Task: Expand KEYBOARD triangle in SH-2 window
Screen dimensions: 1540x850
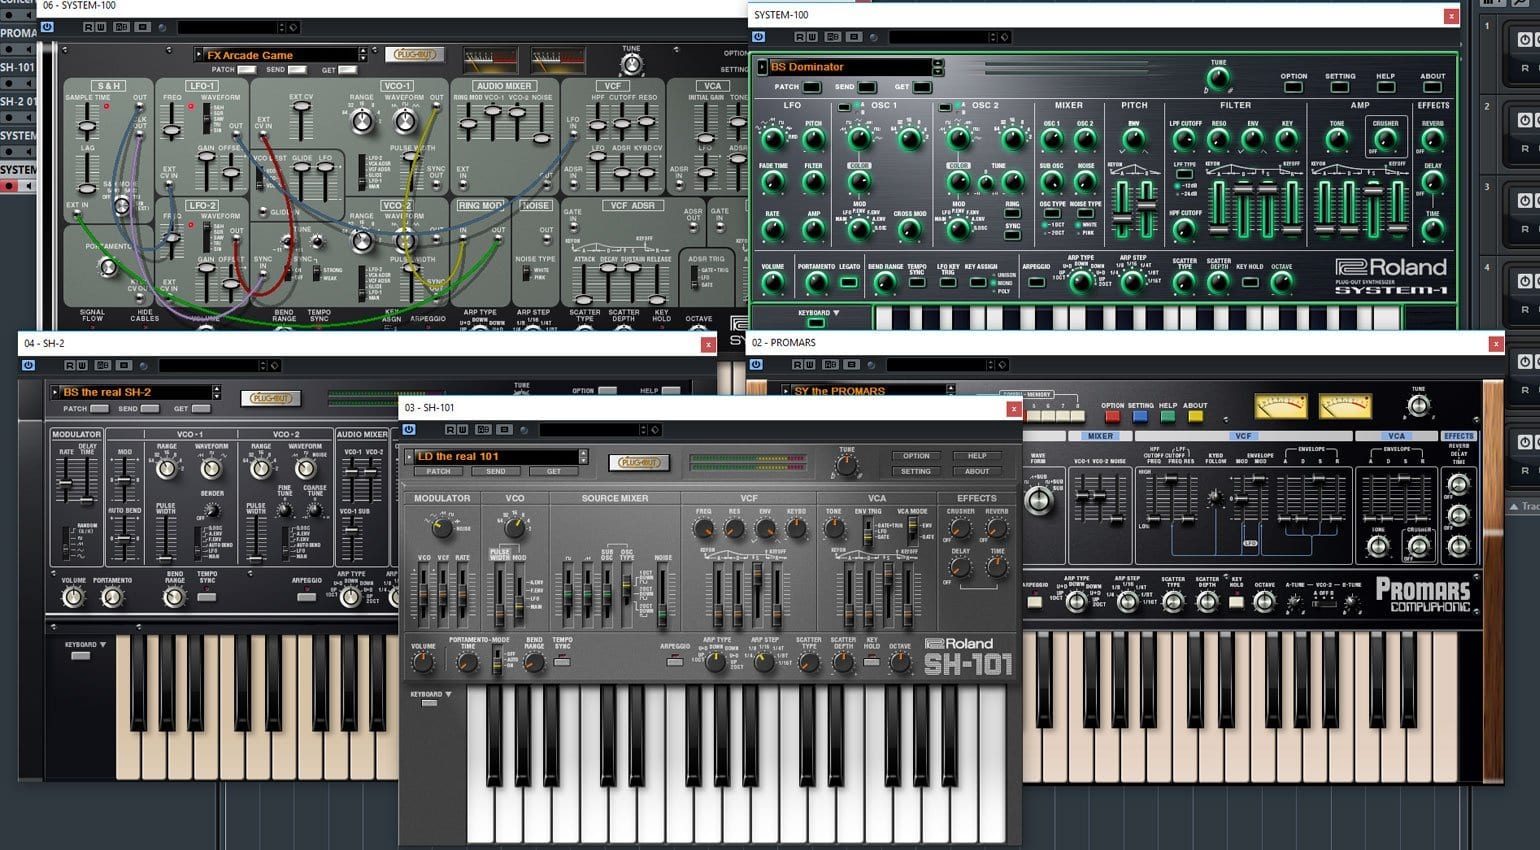Action: point(103,645)
